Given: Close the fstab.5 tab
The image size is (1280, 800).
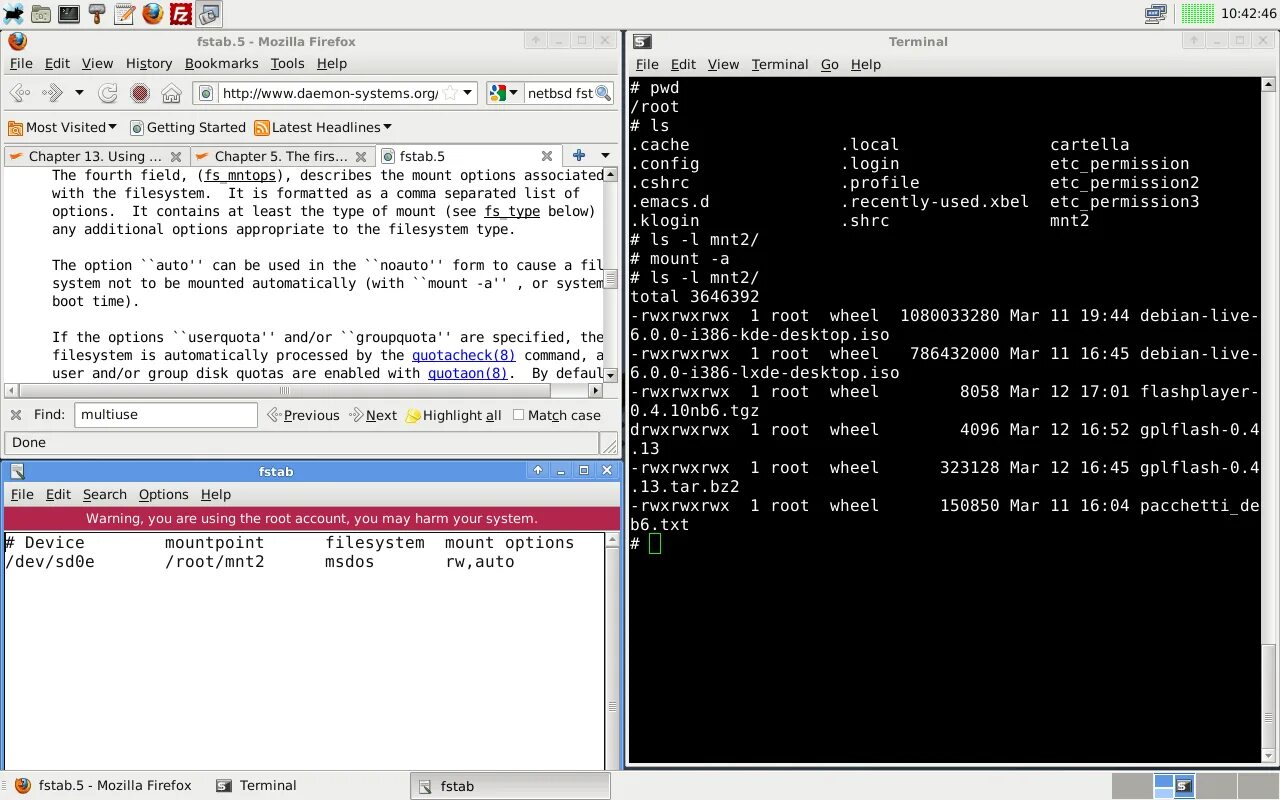Looking at the screenshot, I should (x=547, y=157).
